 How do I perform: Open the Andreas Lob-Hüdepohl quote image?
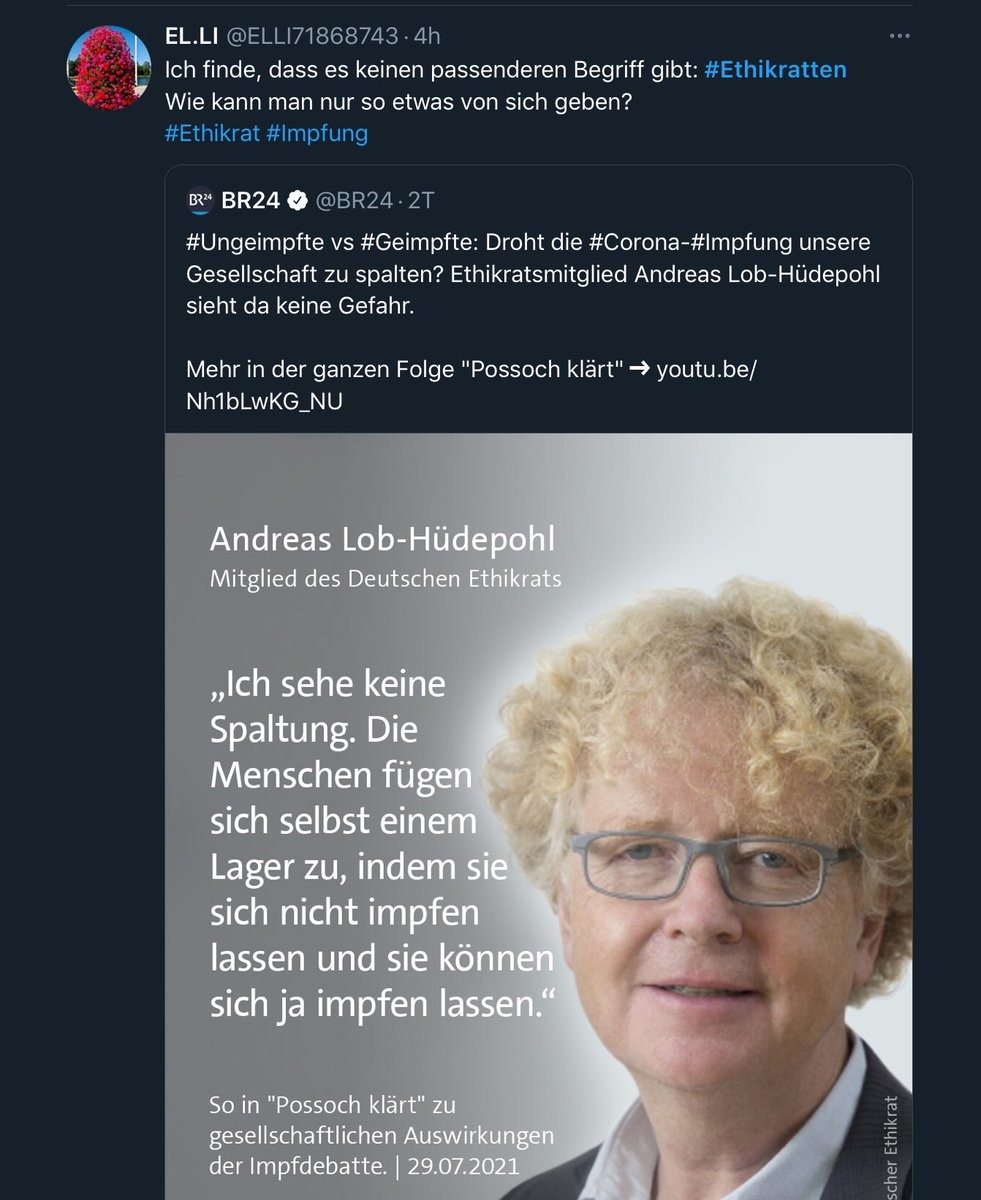click(539, 816)
